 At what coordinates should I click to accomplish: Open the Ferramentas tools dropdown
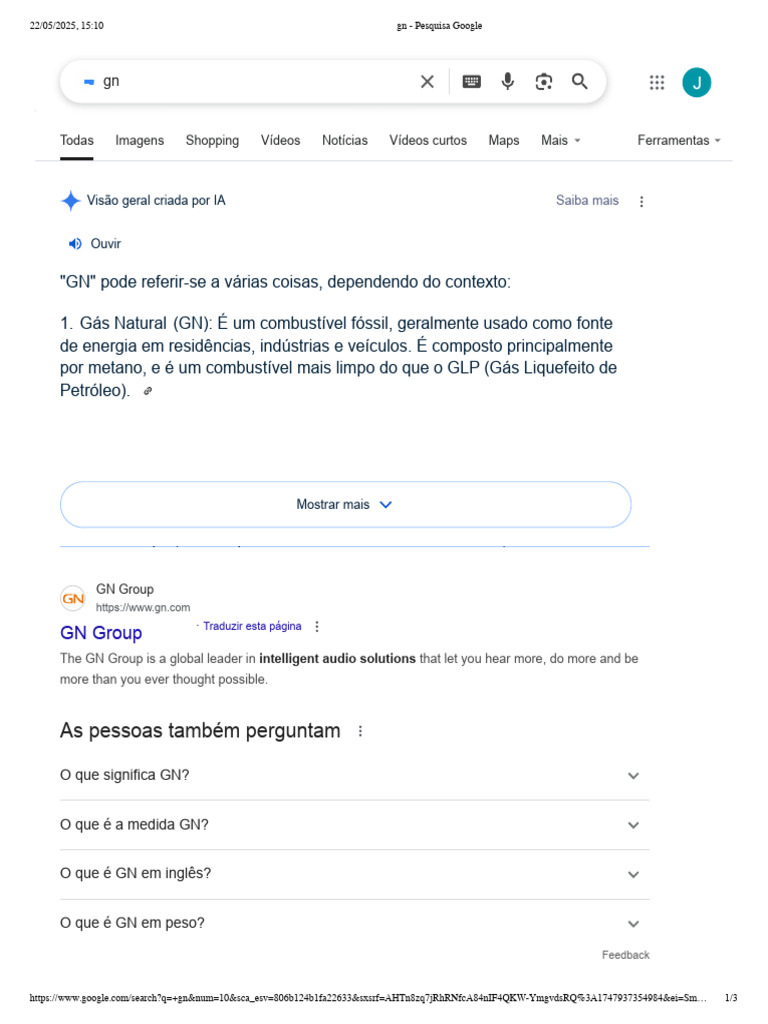tap(679, 141)
